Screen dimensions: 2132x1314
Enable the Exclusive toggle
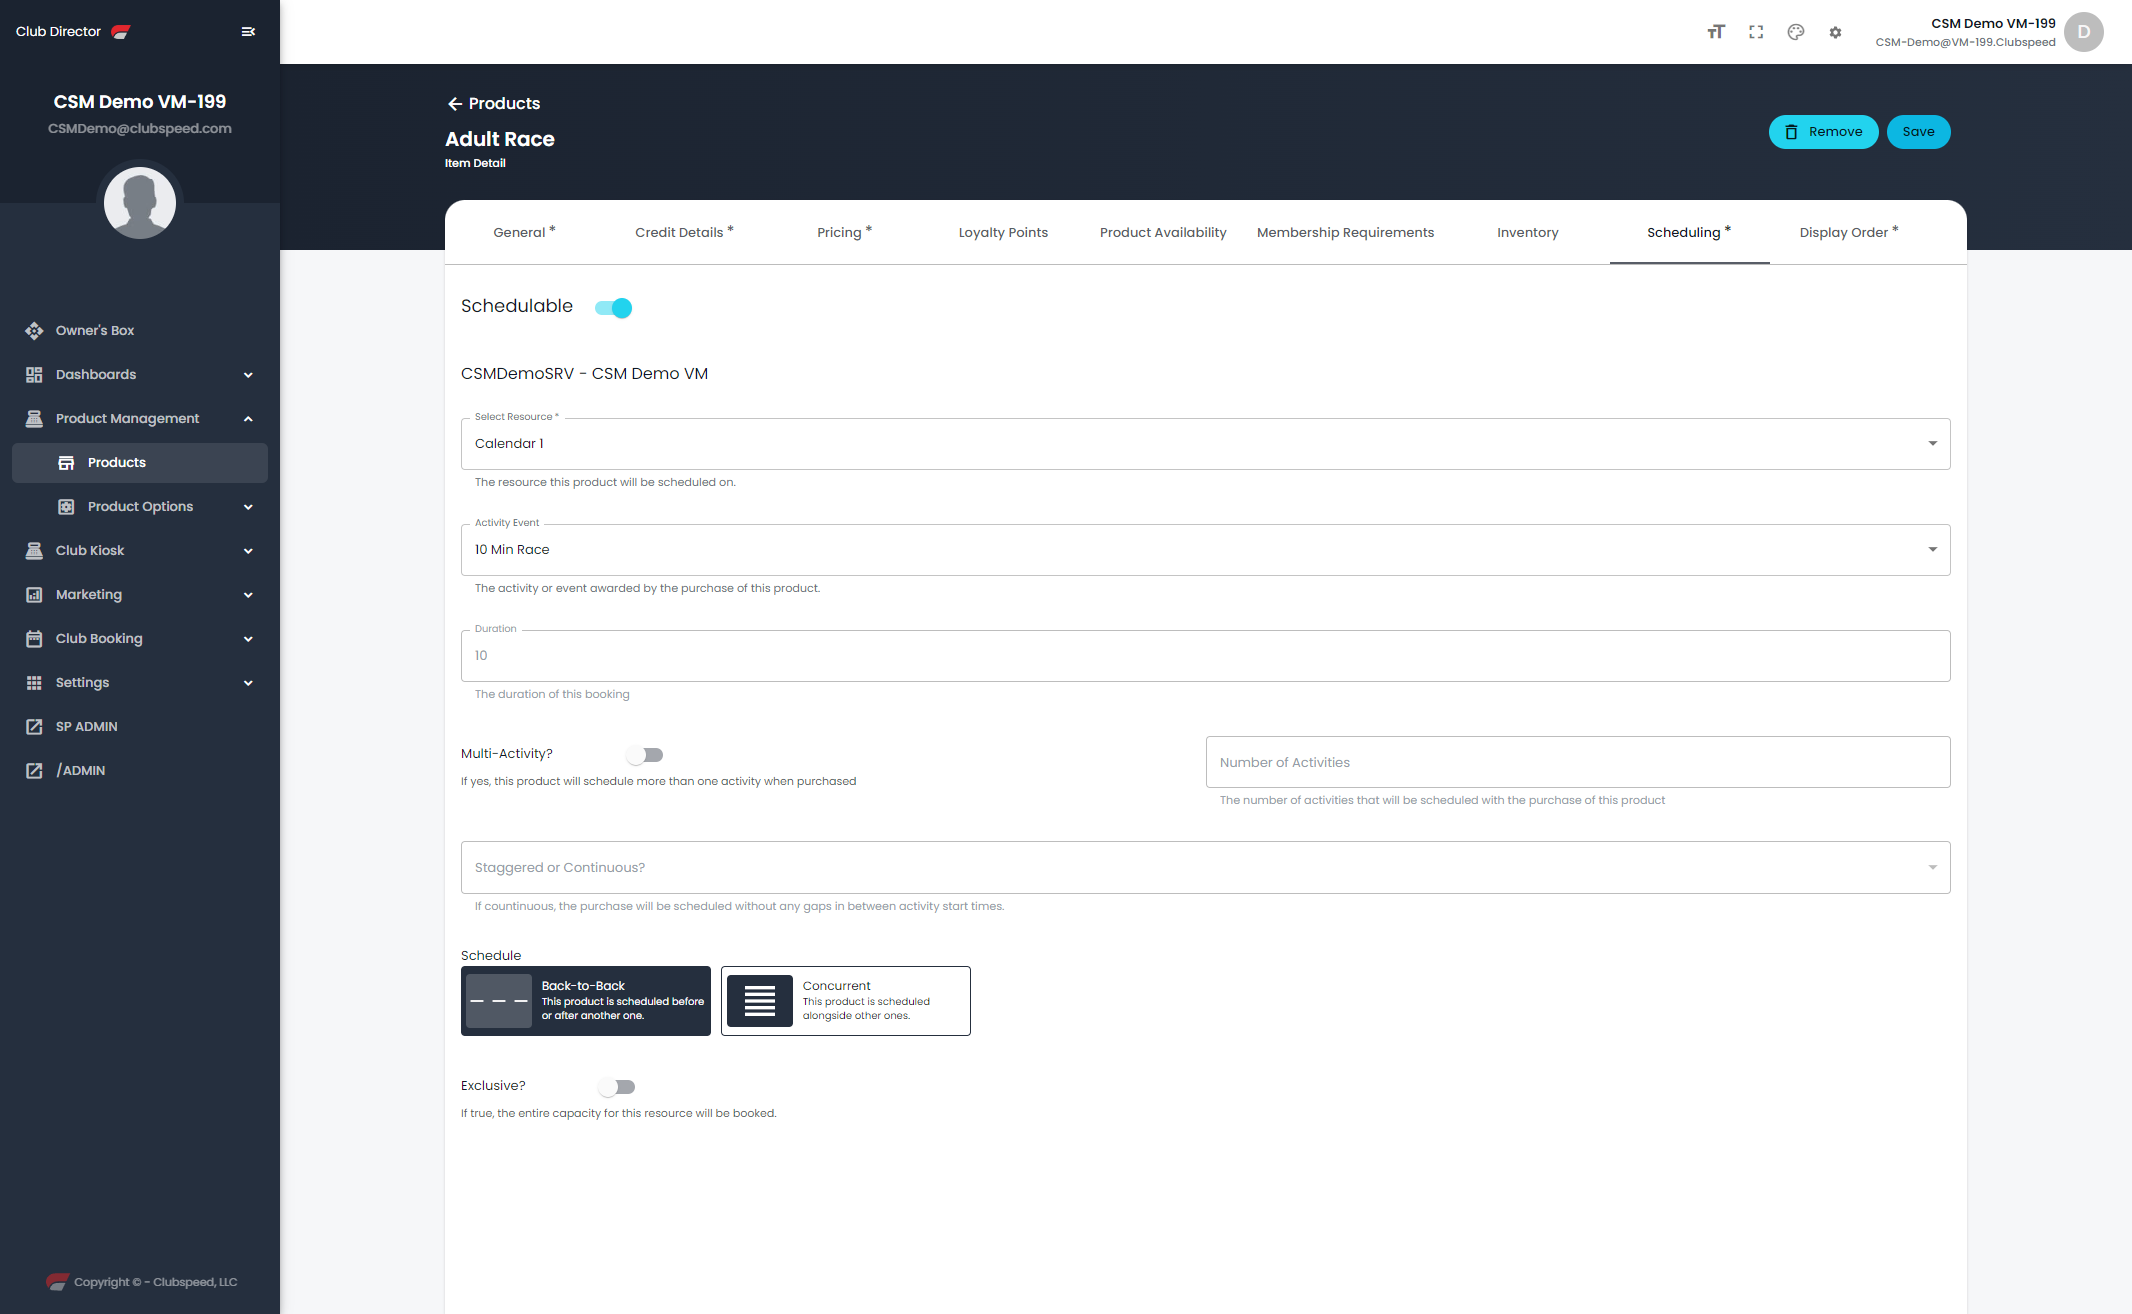click(x=617, y=1087)
